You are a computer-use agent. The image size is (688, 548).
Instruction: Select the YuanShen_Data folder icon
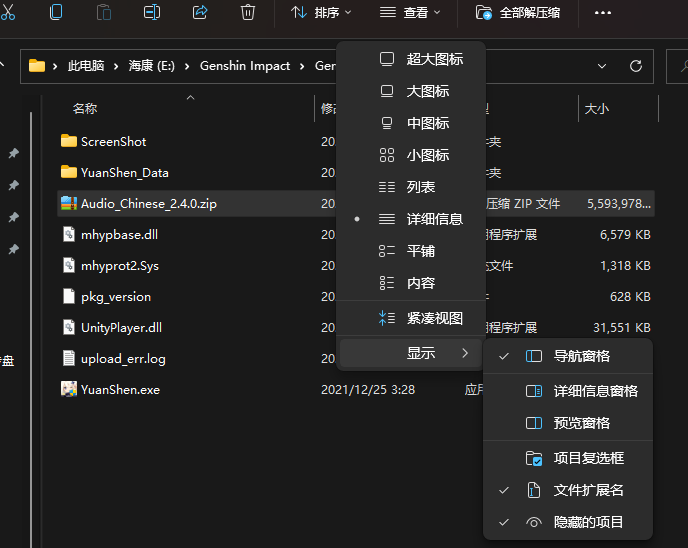coord(68,172)
